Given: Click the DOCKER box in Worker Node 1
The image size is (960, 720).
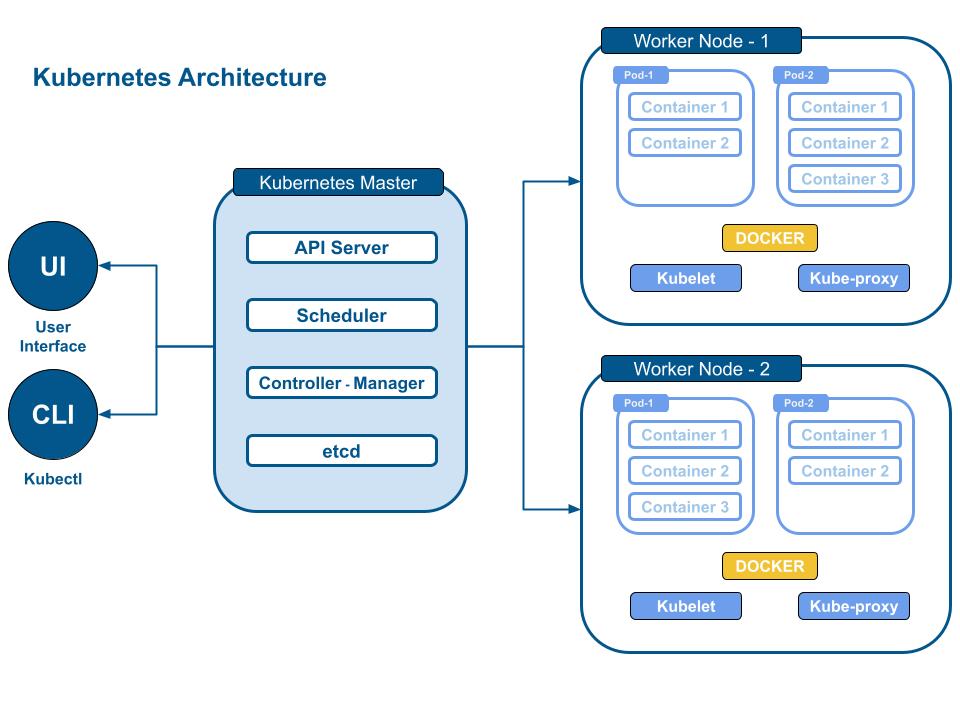Looking at the screenshot, I should coord(770,238).
